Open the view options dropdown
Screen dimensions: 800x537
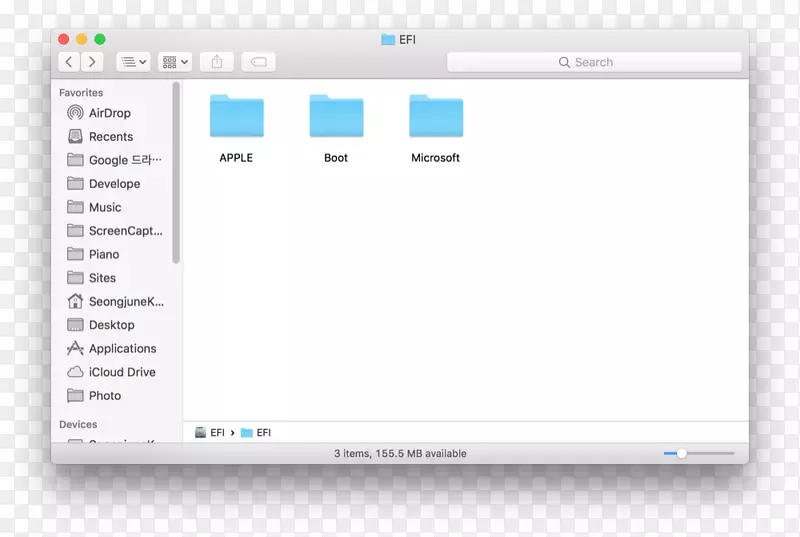pyautogui.click(x=133, y=62)
